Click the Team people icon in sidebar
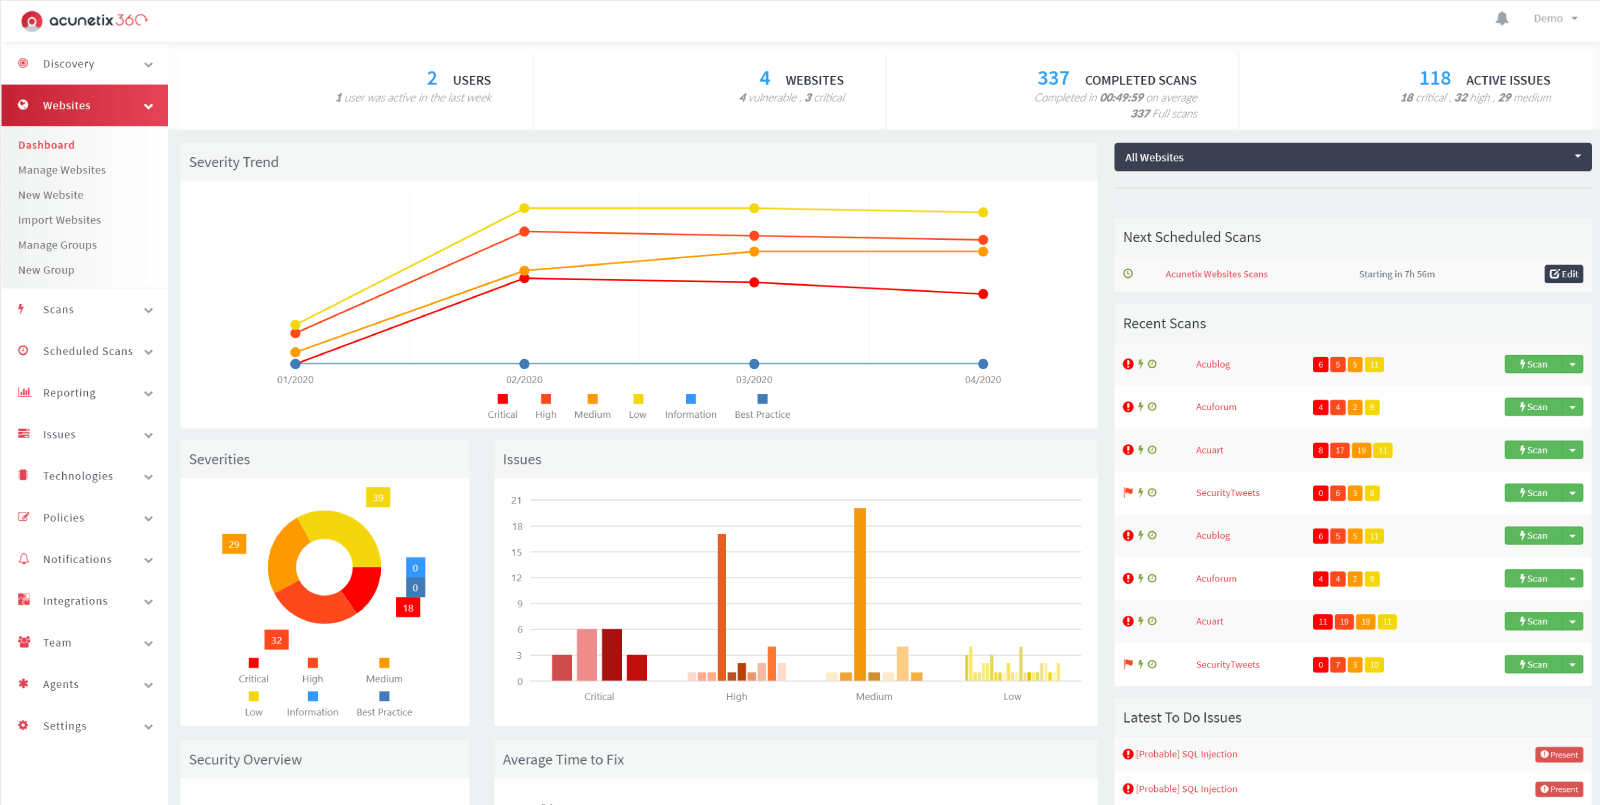Screen dimensions: 1600x805 tap(24, 642)
